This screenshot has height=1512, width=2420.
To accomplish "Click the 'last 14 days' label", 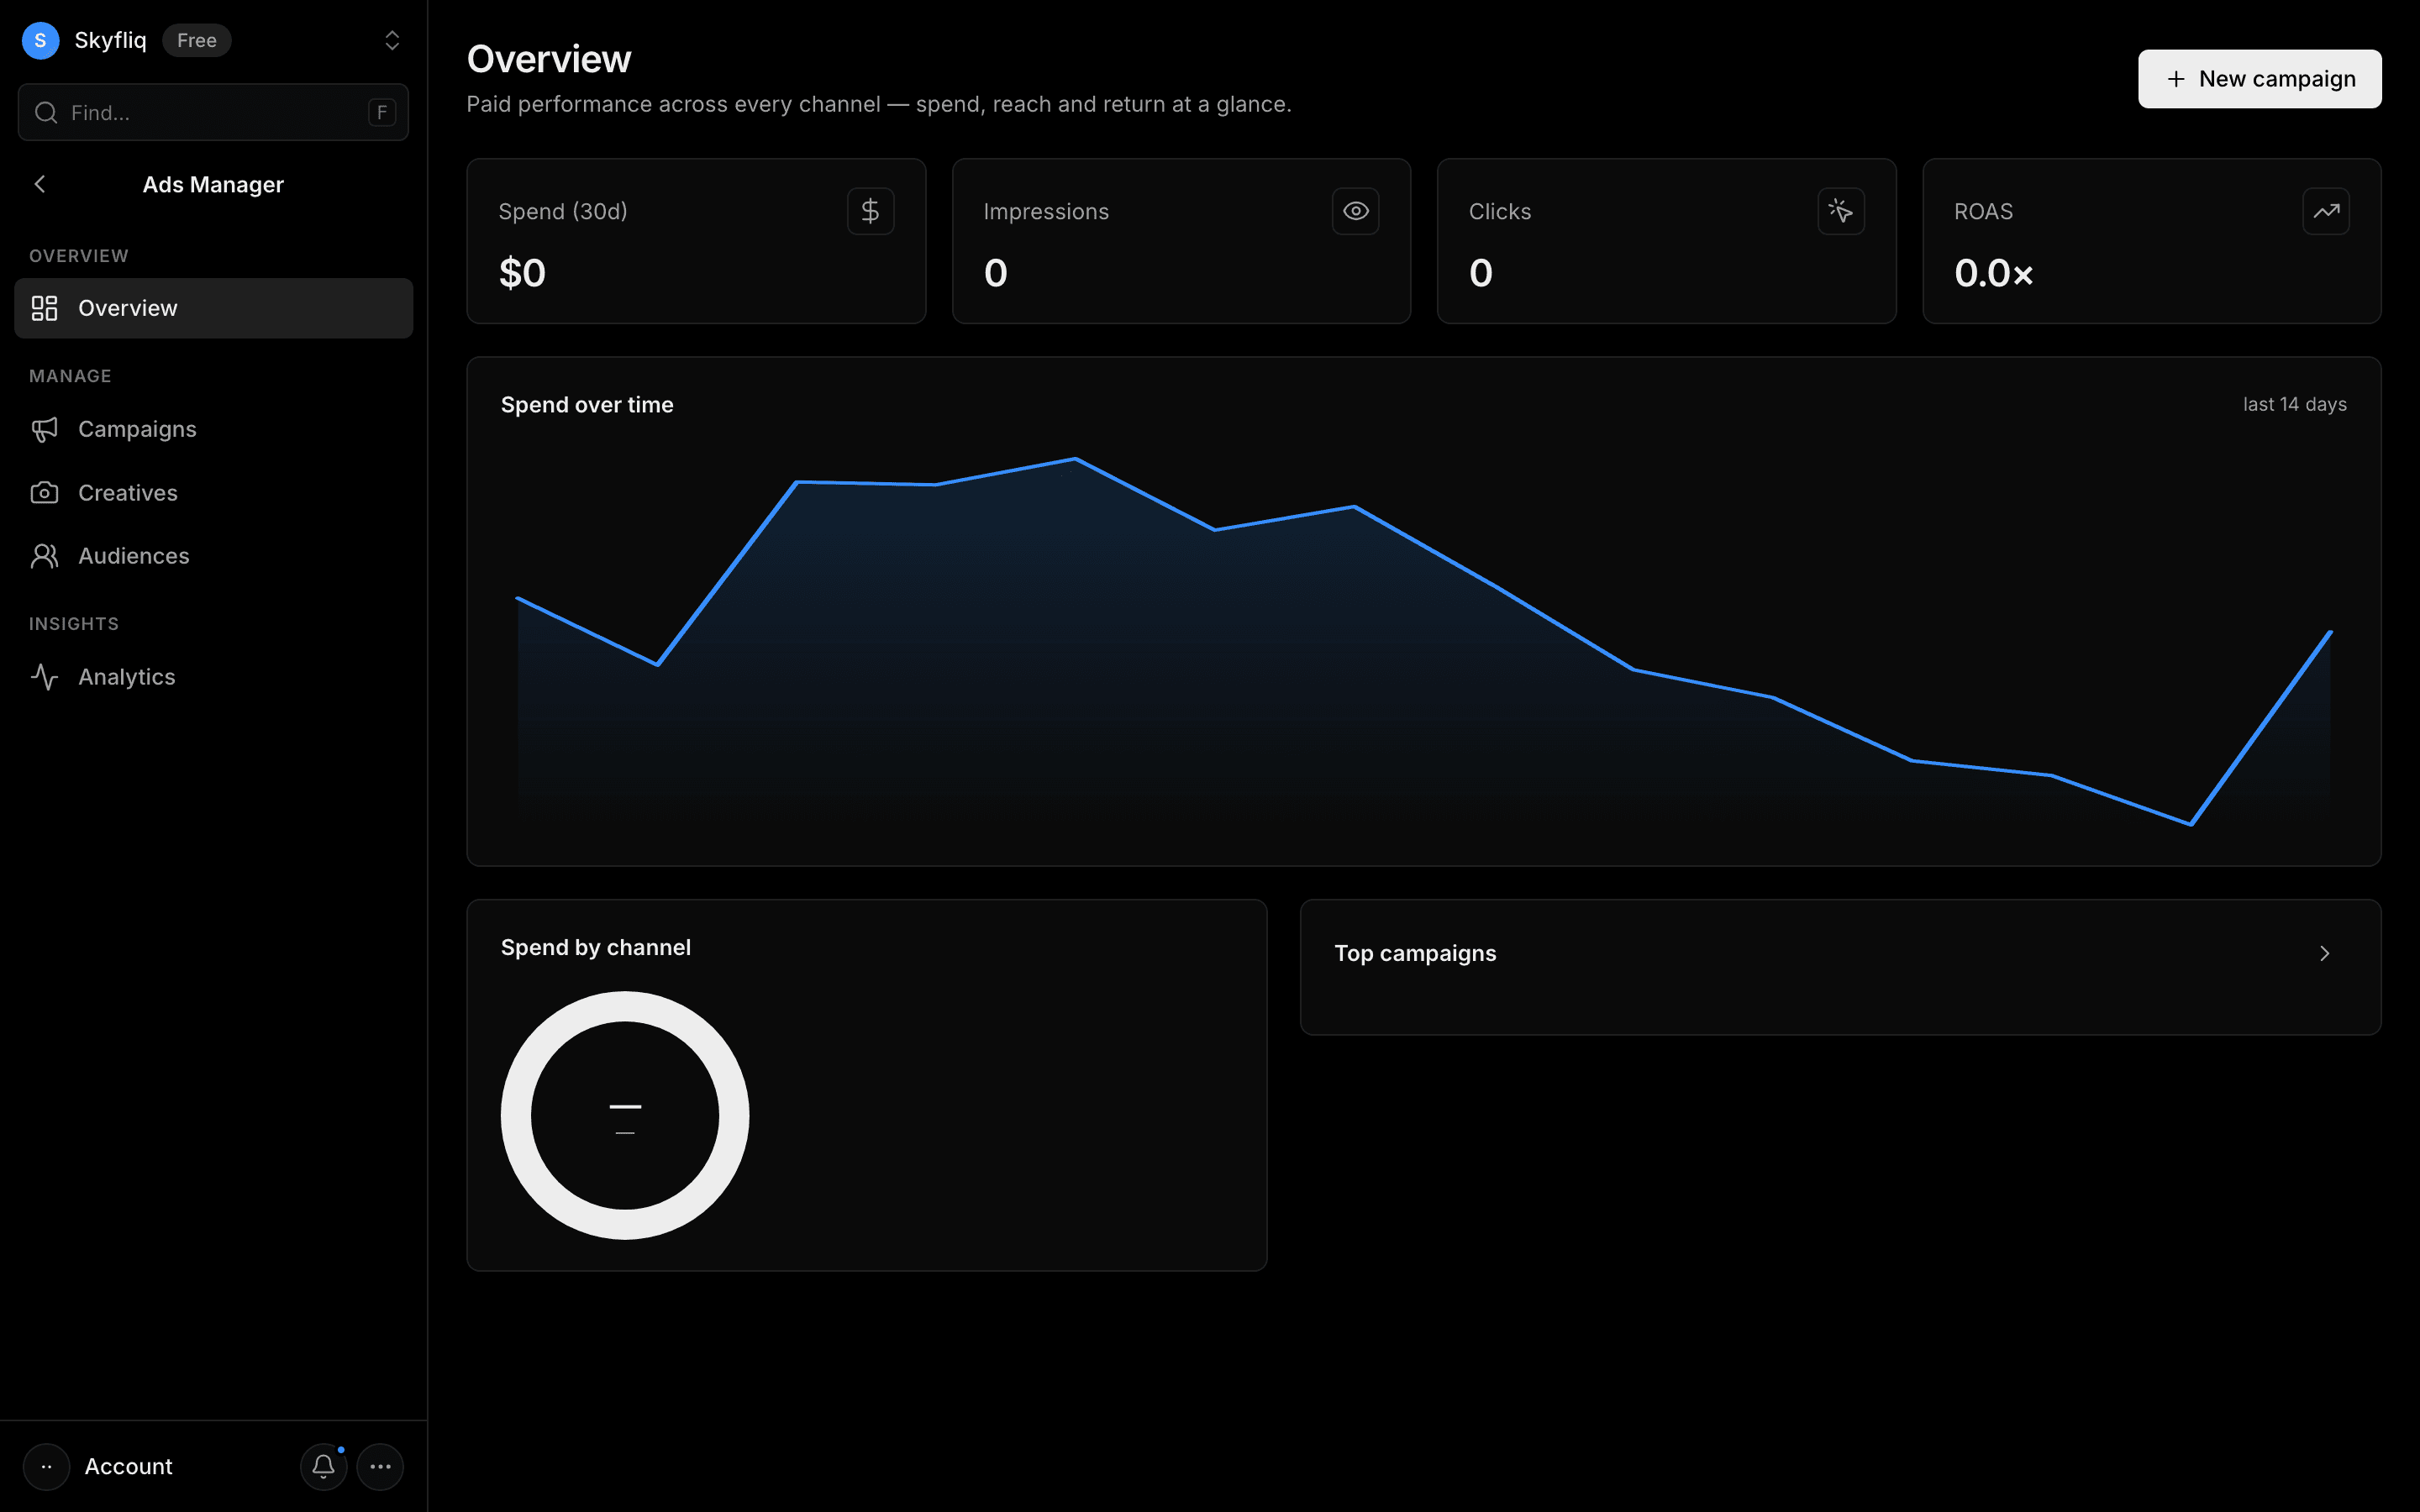I will [x=2294, y=404].
